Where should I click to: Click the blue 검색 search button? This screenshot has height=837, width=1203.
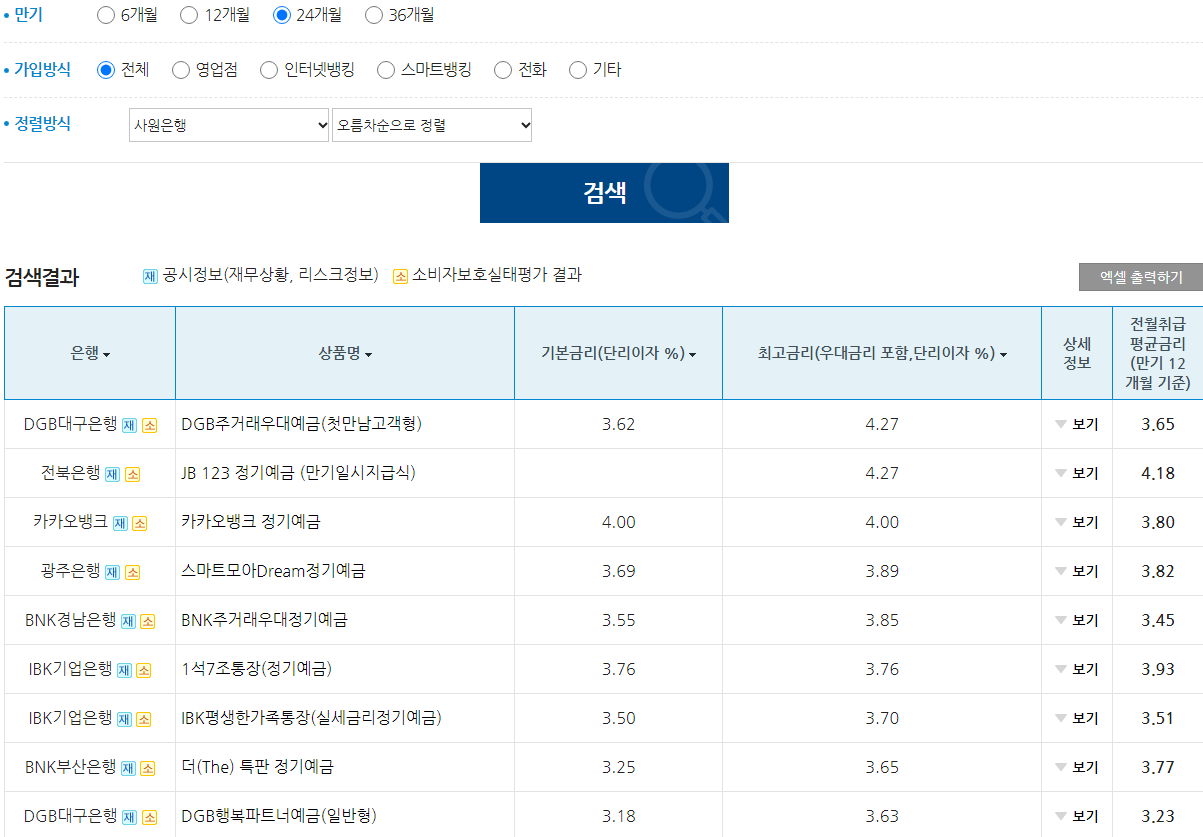click(x=604, y=193)
